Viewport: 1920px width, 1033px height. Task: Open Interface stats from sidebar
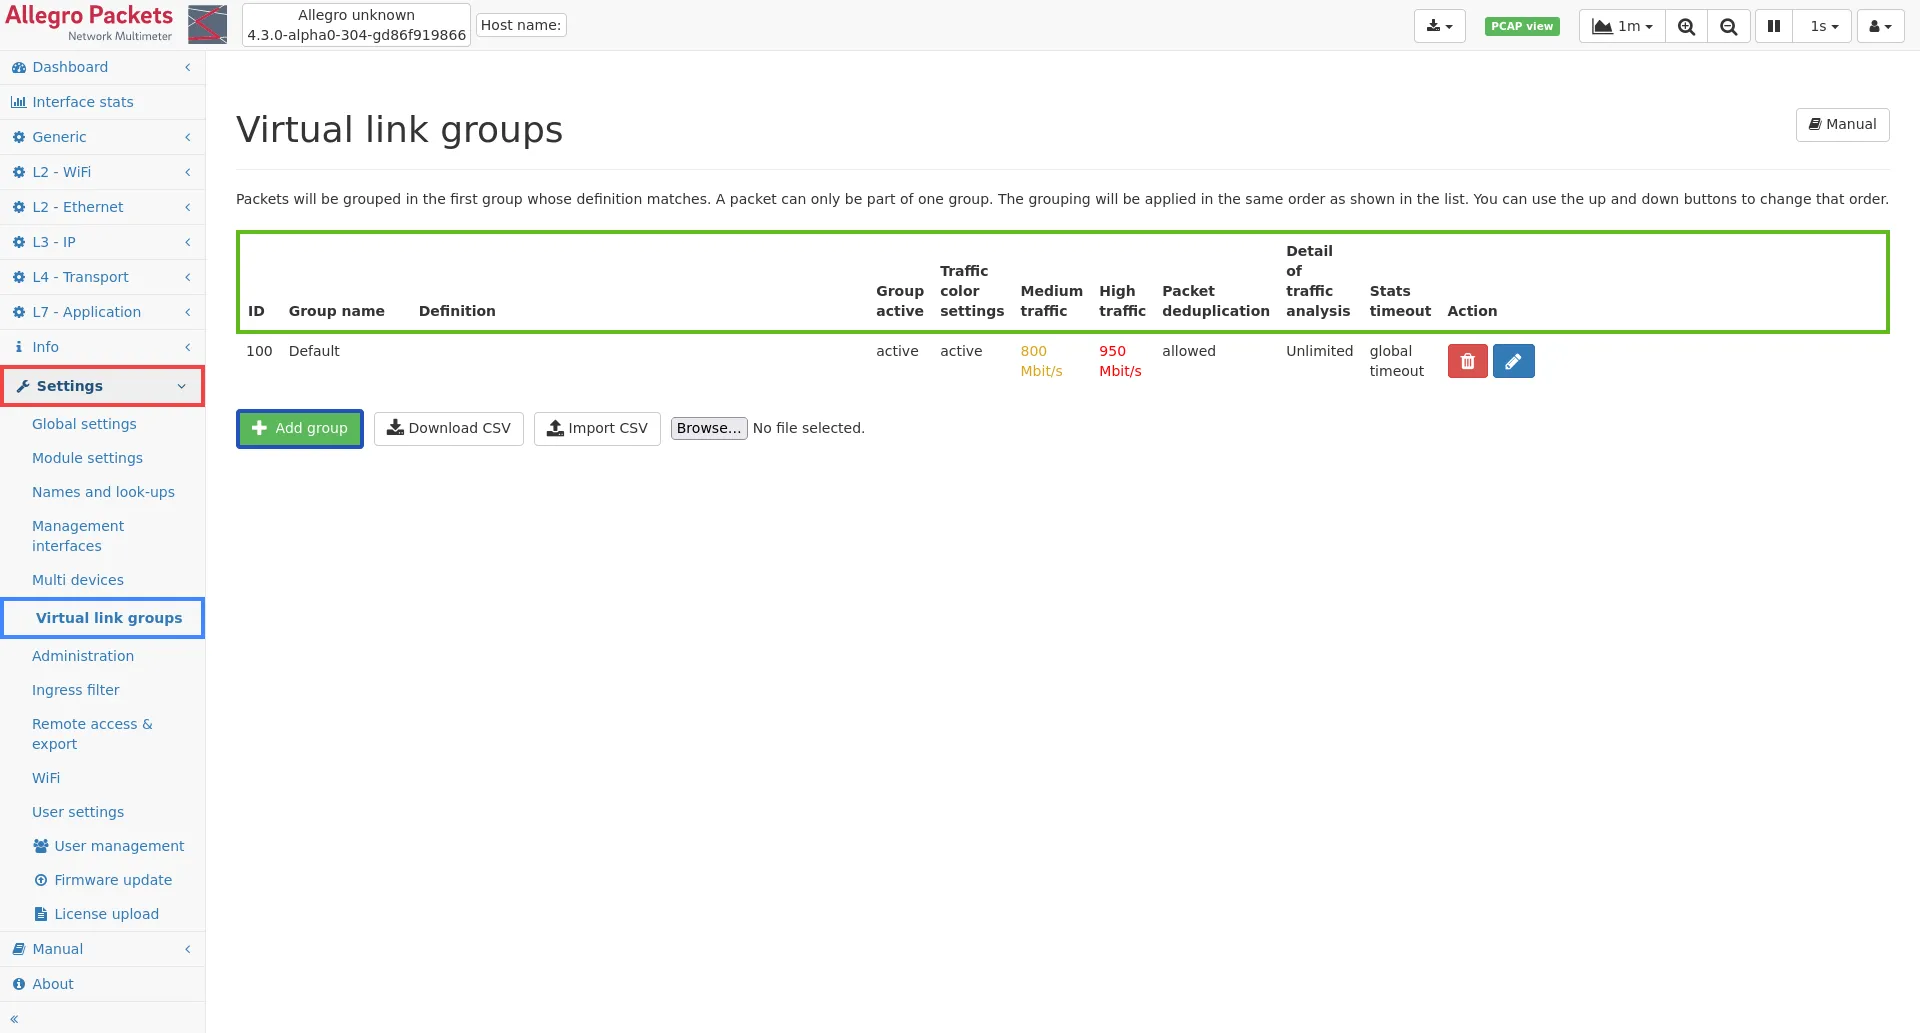tap(82, 102)
